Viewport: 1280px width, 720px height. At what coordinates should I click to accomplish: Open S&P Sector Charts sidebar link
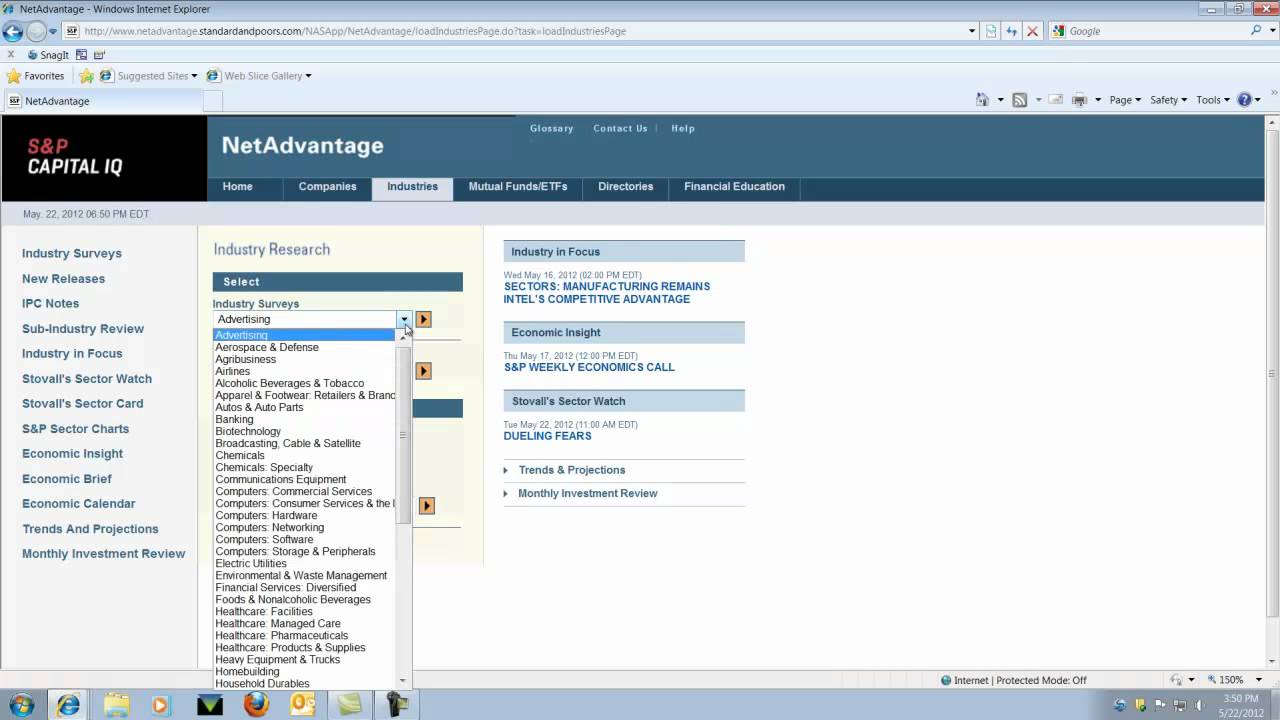76,429
